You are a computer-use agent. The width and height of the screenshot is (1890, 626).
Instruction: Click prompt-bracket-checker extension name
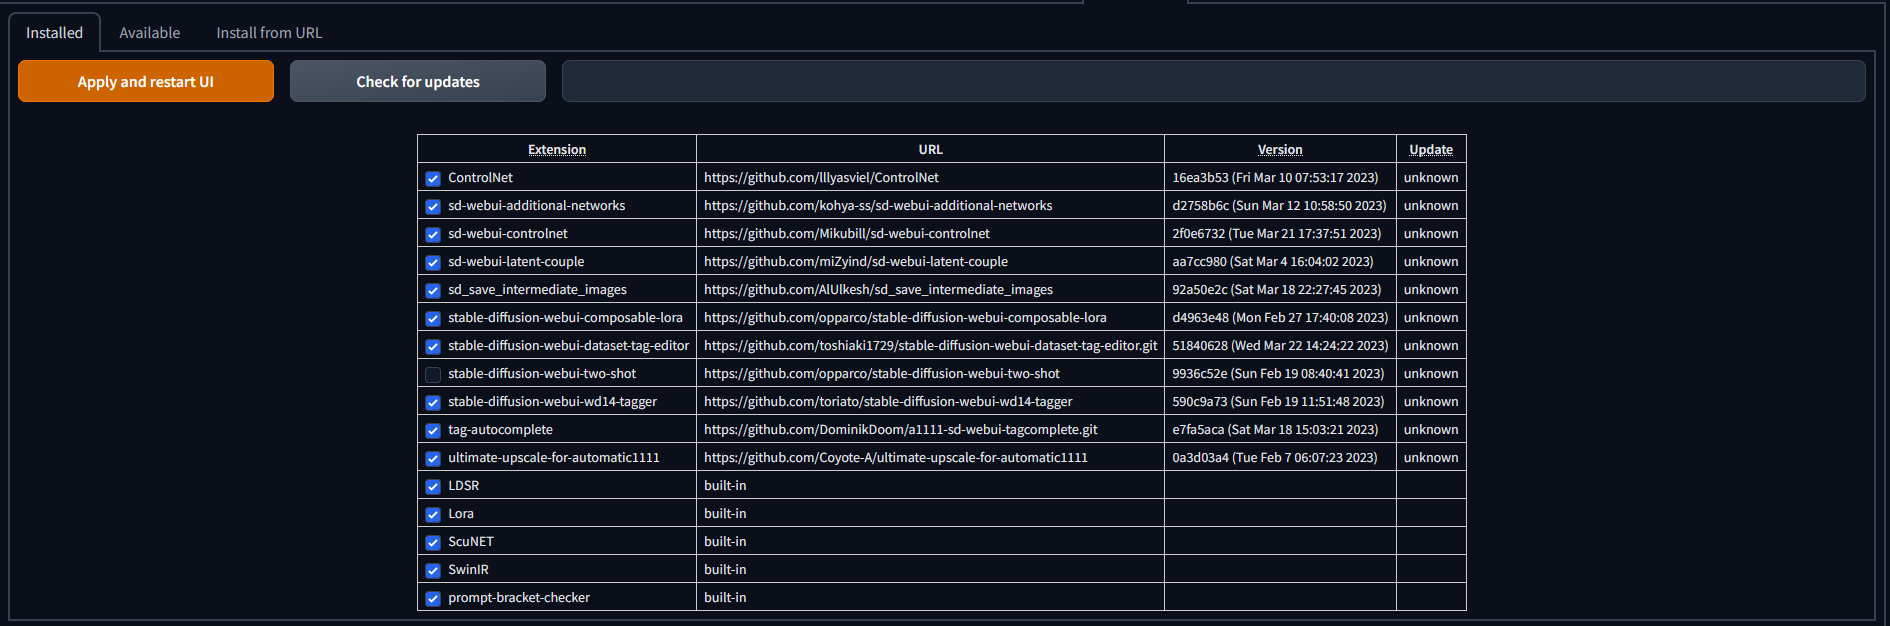click(519, 597)
